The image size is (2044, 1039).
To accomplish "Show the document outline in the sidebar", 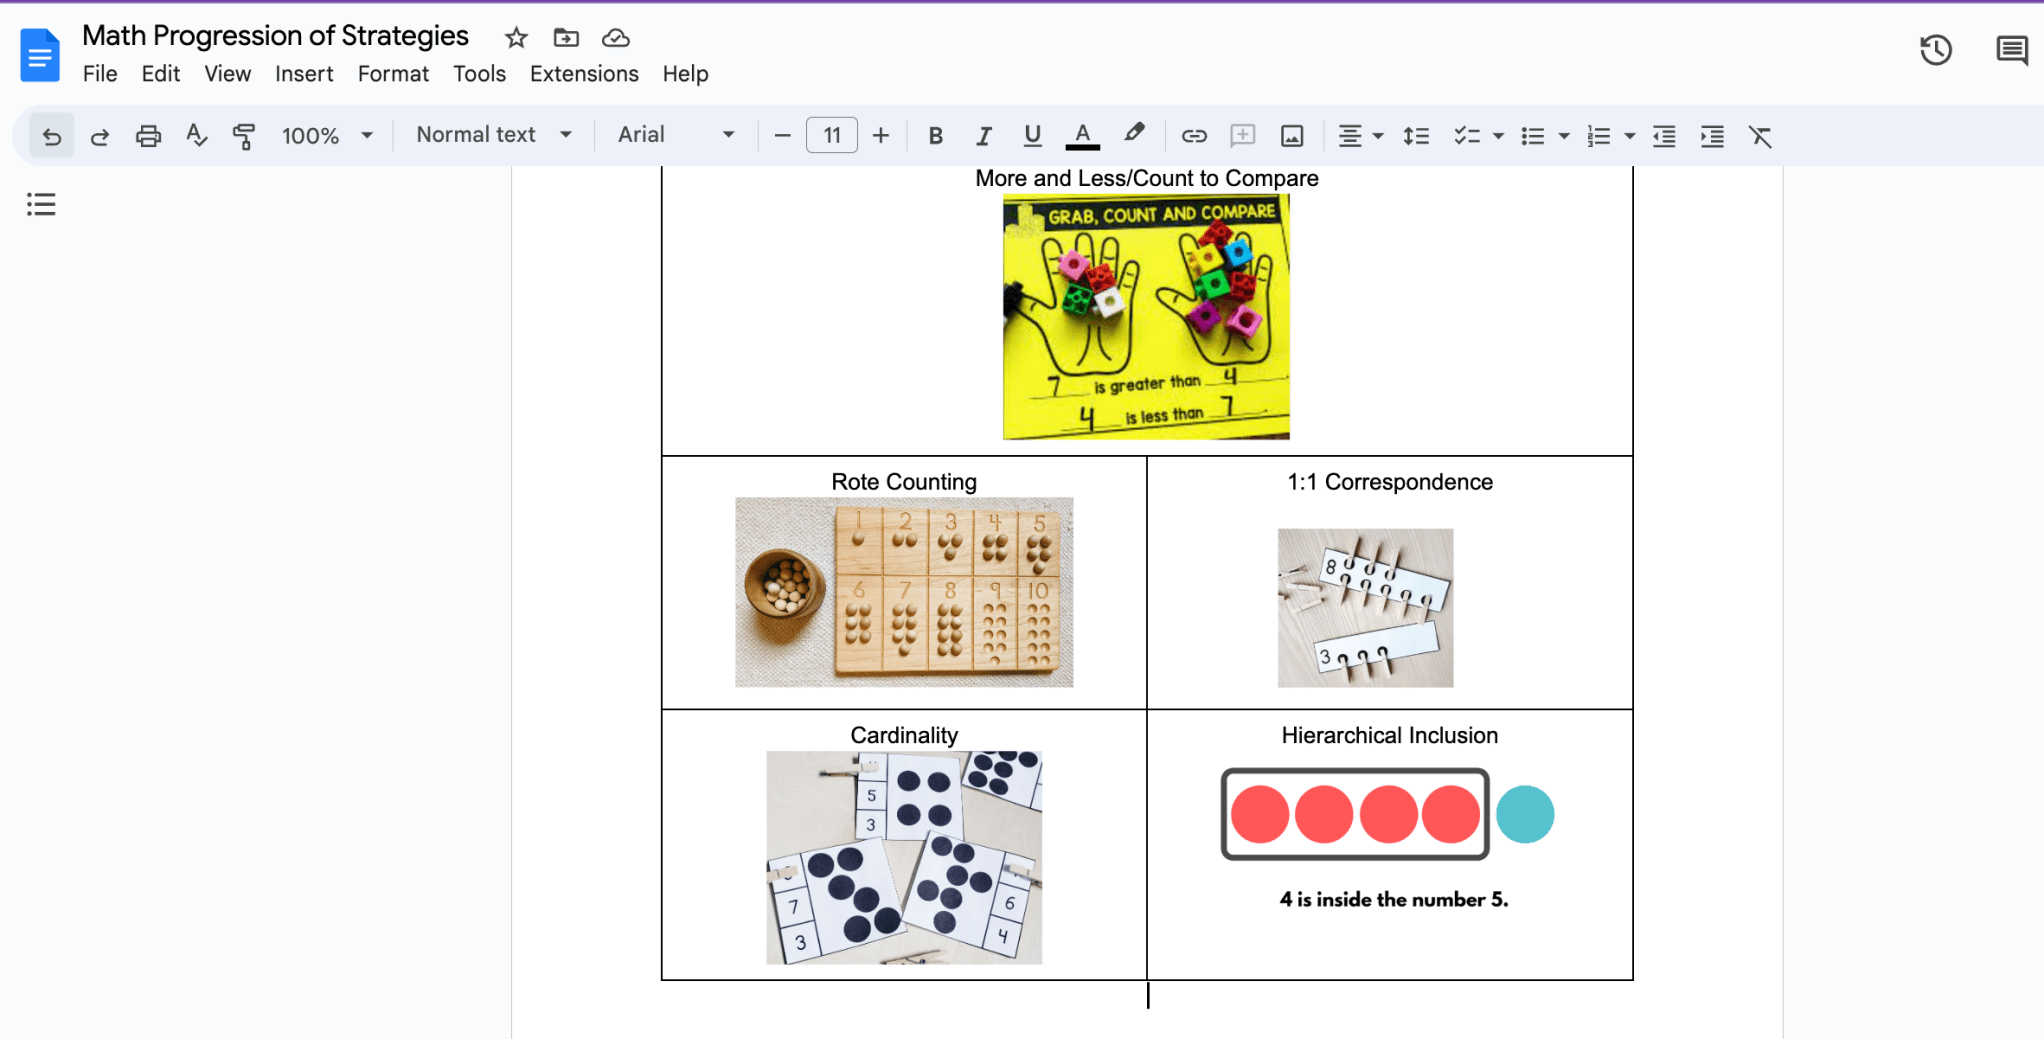I will coord(41,204).
